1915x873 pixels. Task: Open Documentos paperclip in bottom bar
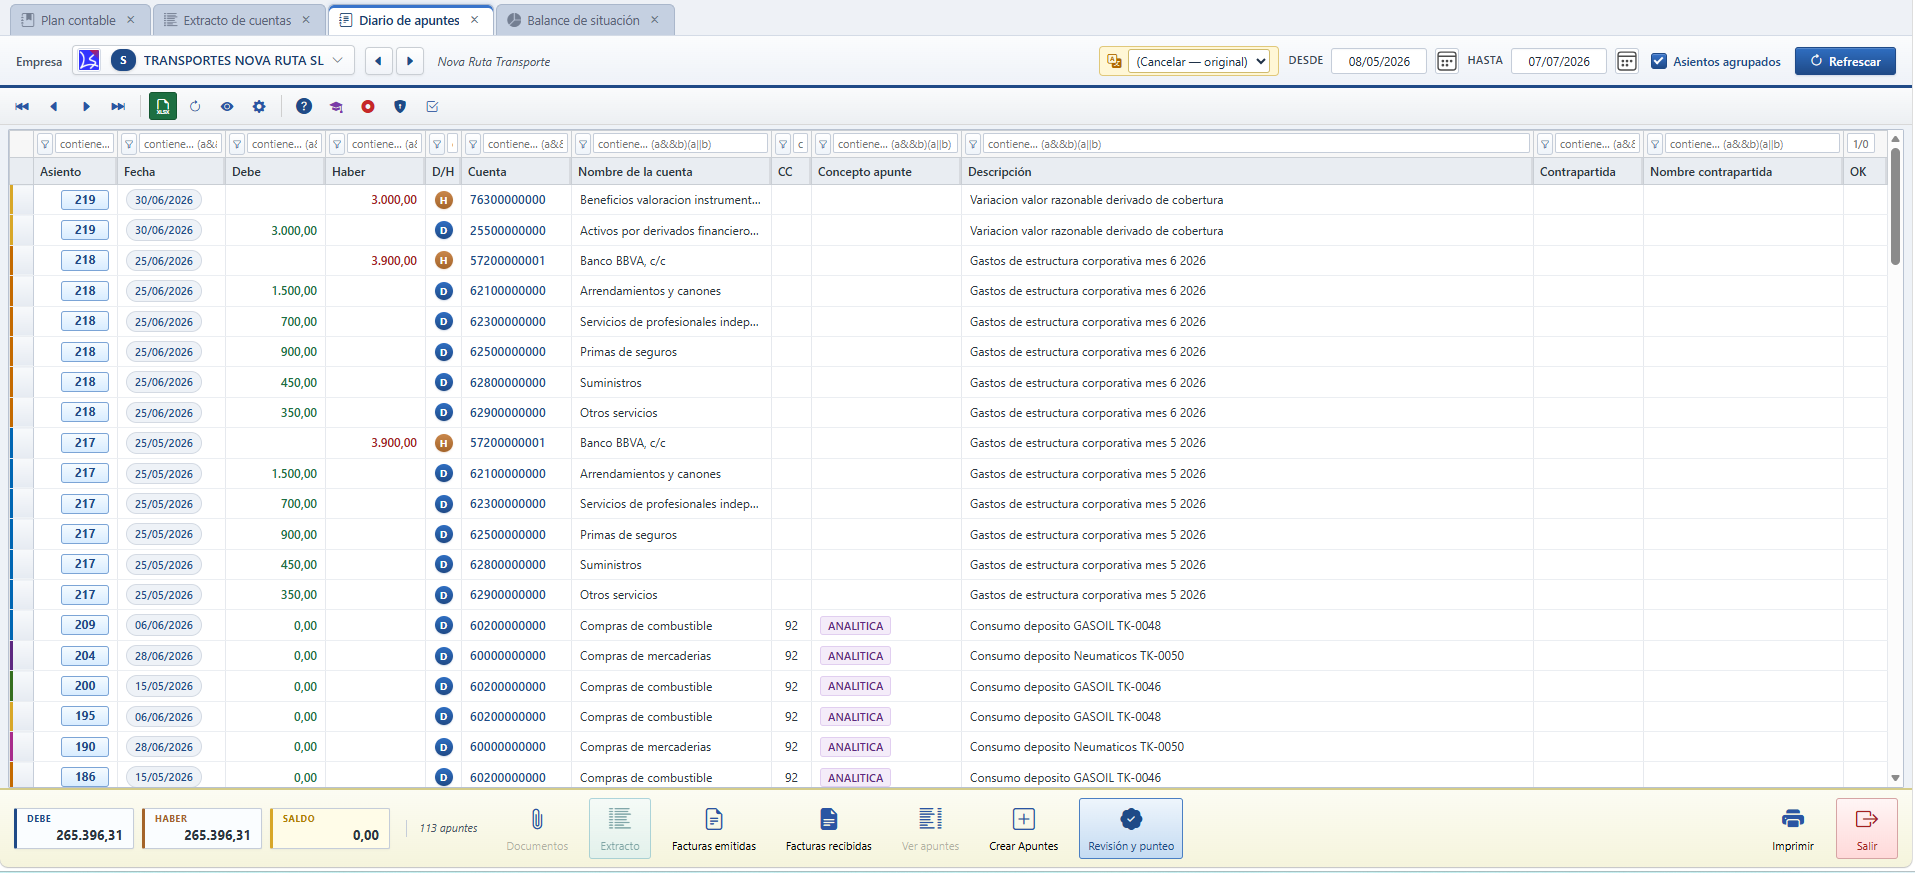pos(537,829)
